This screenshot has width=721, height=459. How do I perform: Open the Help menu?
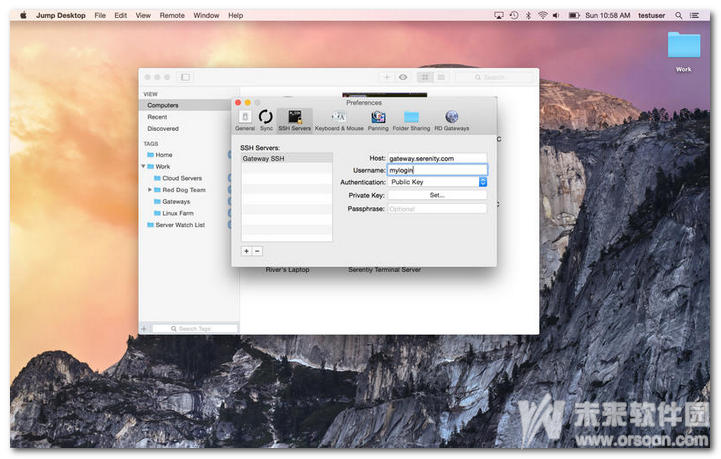tap(235, 15)
